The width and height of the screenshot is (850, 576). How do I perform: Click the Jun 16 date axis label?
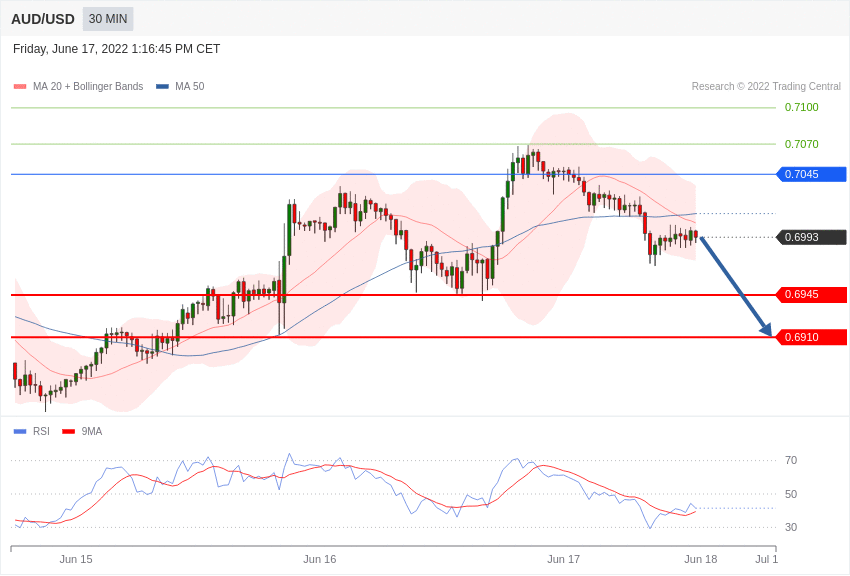320,559
